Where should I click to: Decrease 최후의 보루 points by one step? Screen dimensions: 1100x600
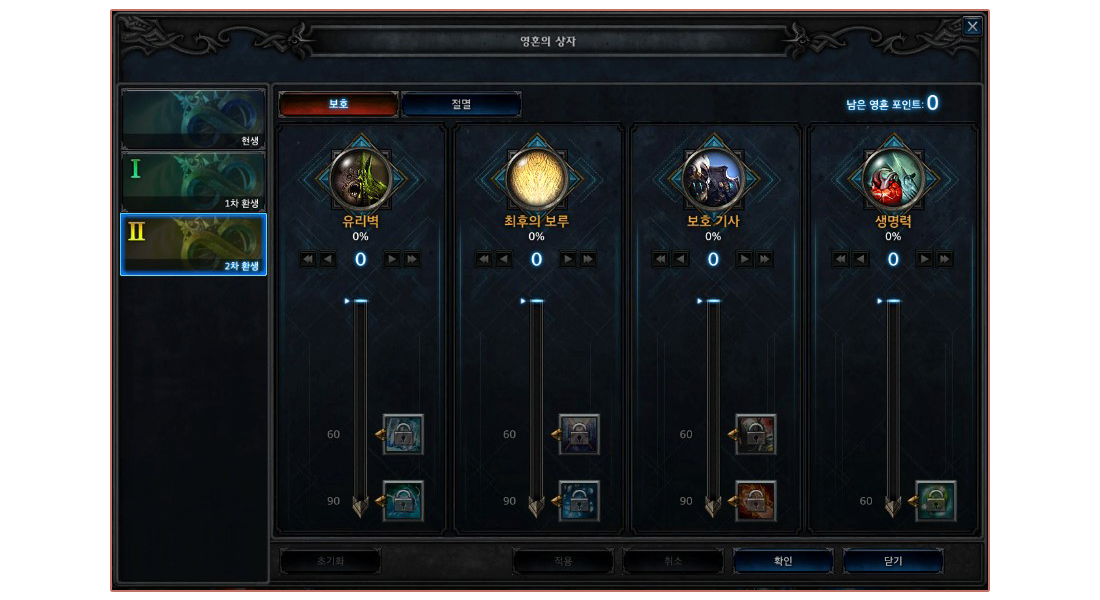(504, 259)
